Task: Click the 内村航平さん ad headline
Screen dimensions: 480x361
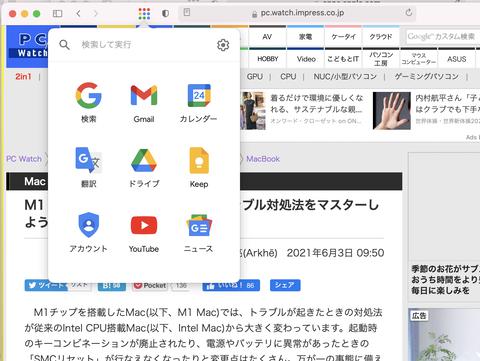Action: (x=447, y=104)
